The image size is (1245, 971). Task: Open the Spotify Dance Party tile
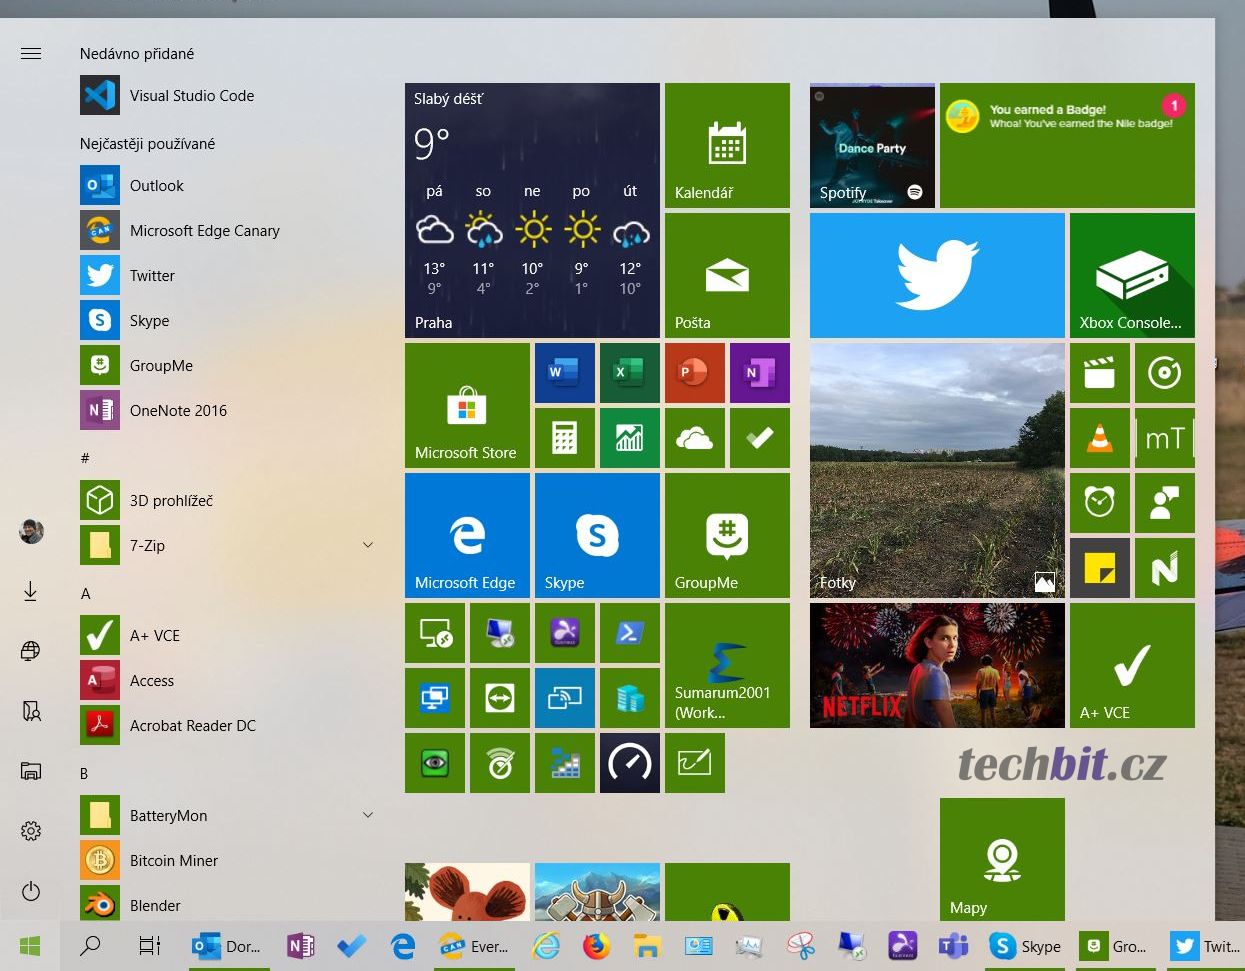coord(872,146)
